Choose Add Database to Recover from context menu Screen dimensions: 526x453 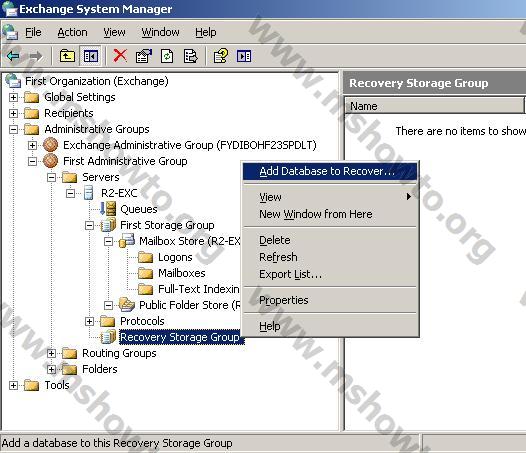tap(330, 171)
